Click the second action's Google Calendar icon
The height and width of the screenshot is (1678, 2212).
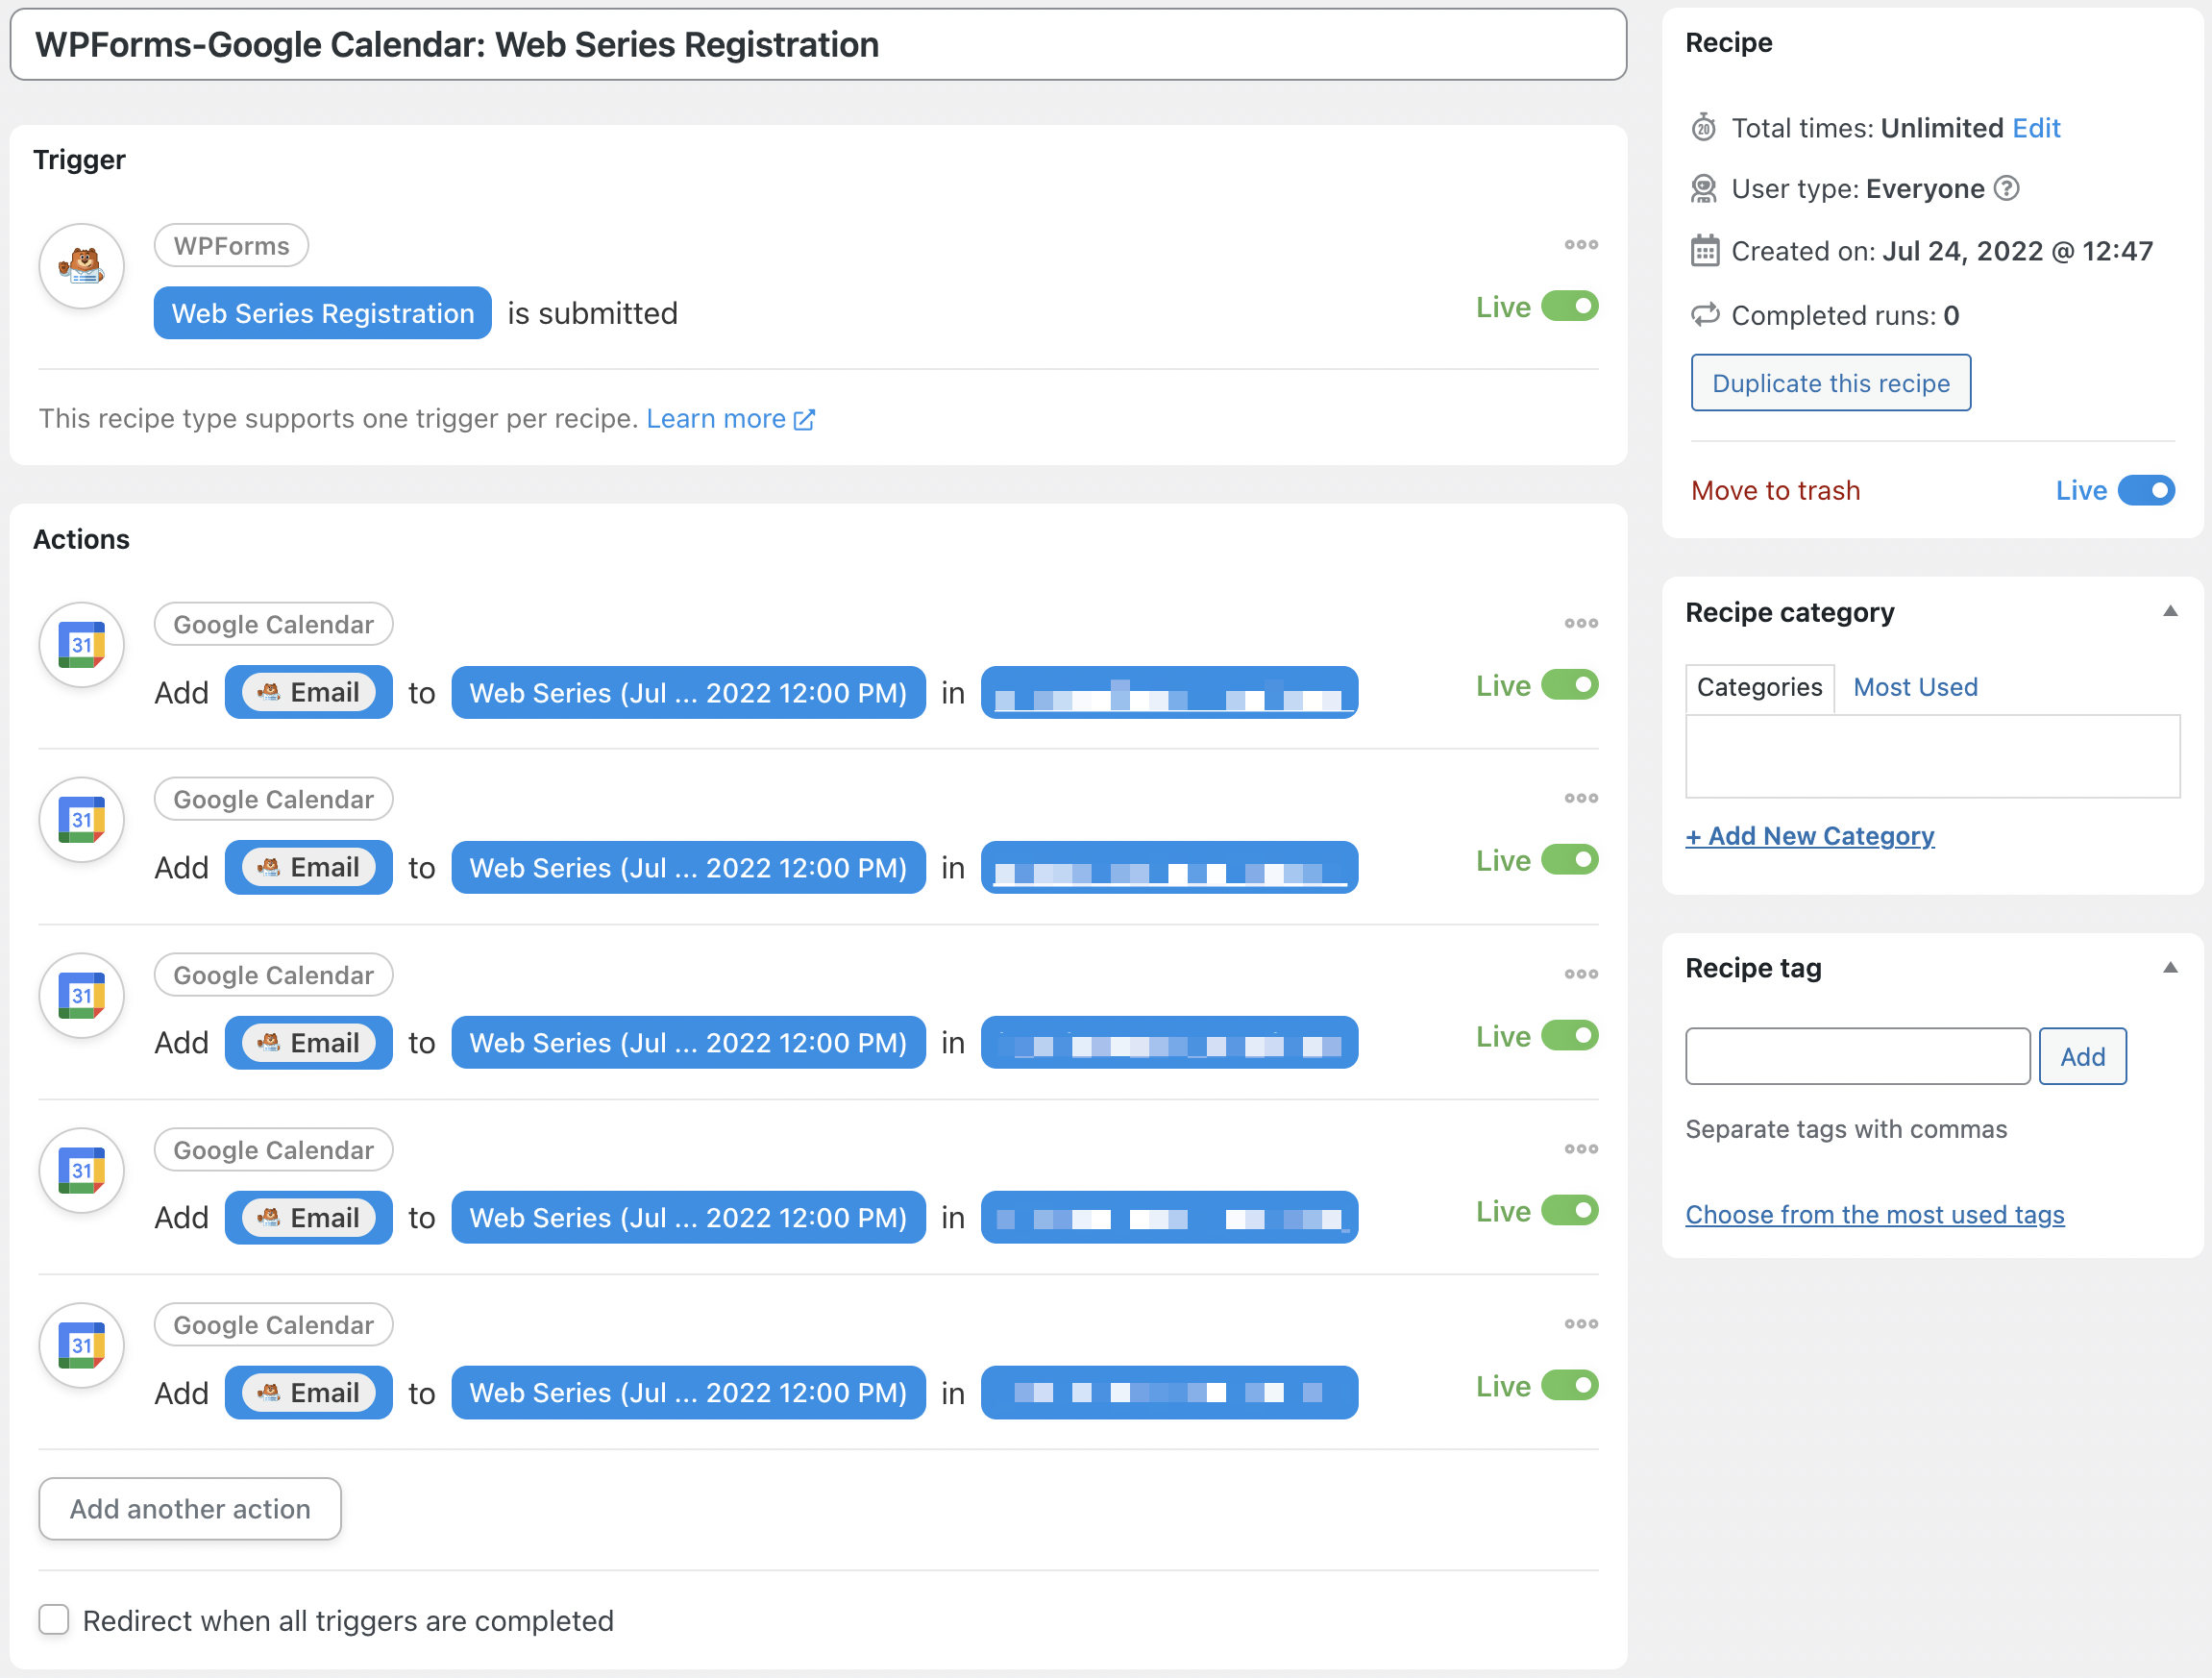pos(81,820)
